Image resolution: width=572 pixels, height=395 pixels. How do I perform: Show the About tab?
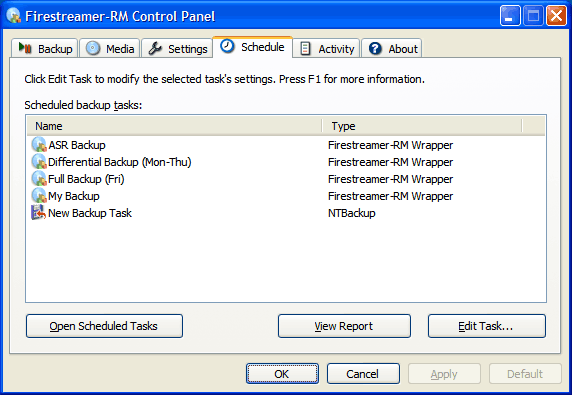pyautogui.click(x=392, y=49)
